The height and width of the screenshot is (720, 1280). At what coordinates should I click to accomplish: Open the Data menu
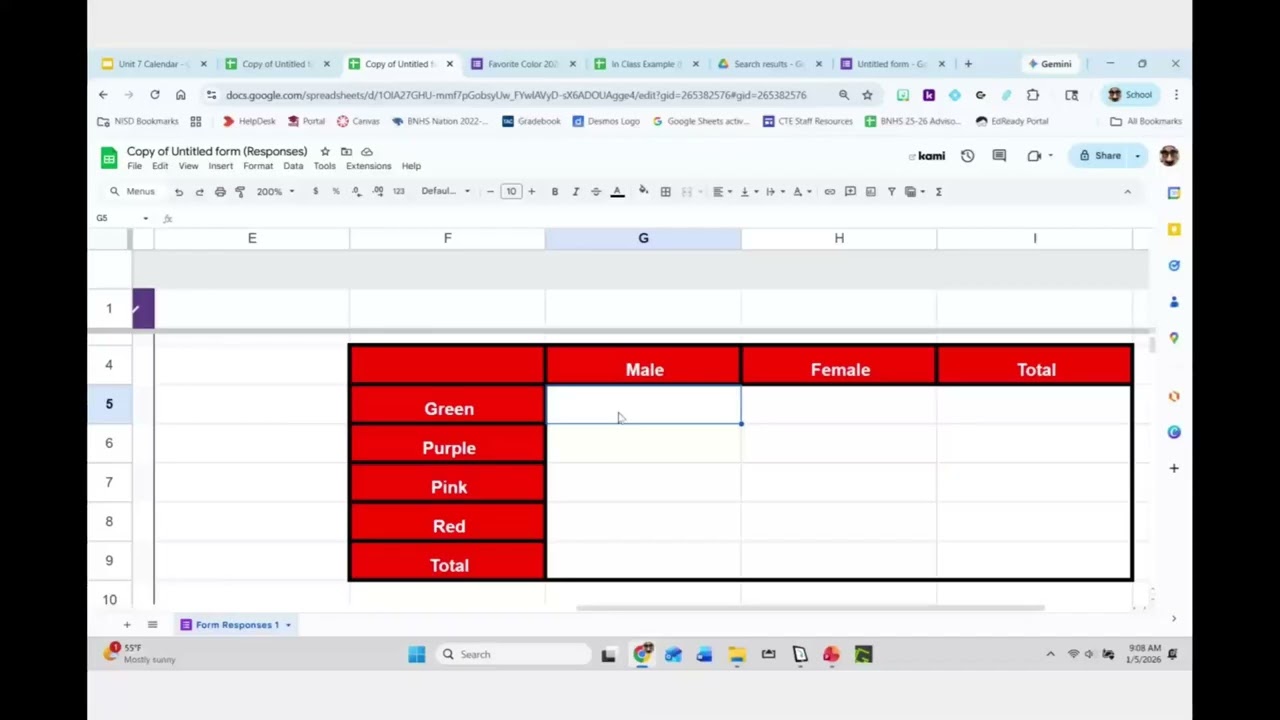[293, 166]
